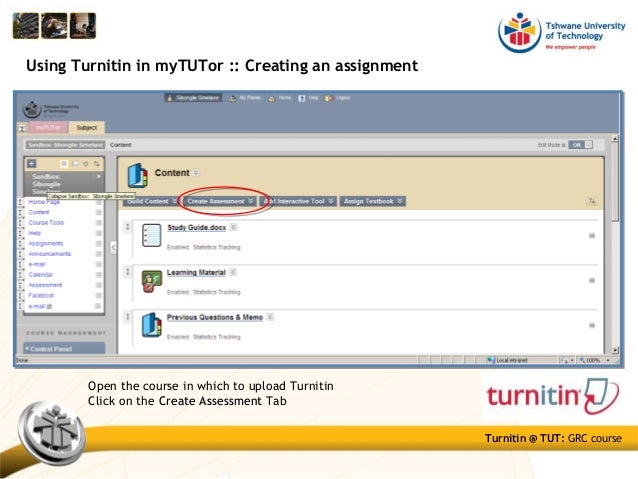Open Assignments in course menu
This screenshot has width=638, height=479.
click(x=46, y=243)
